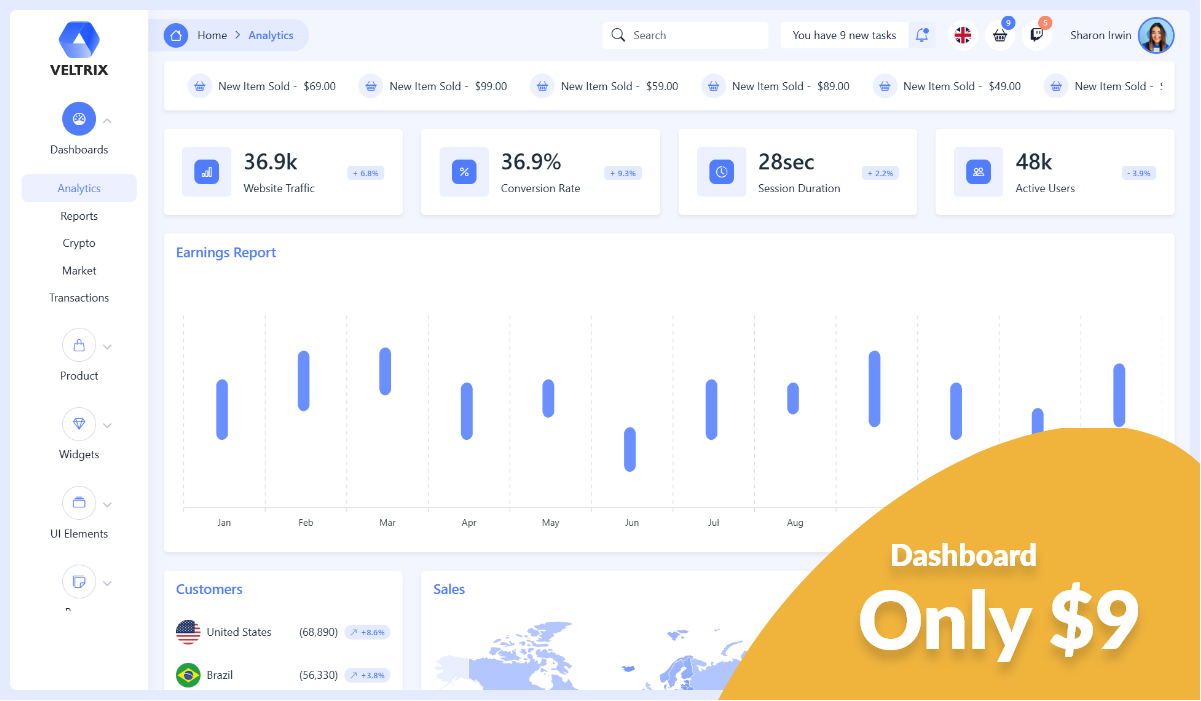Expand the Product menu chevron
Screen dimensions: 1201x701
point(107,344)
